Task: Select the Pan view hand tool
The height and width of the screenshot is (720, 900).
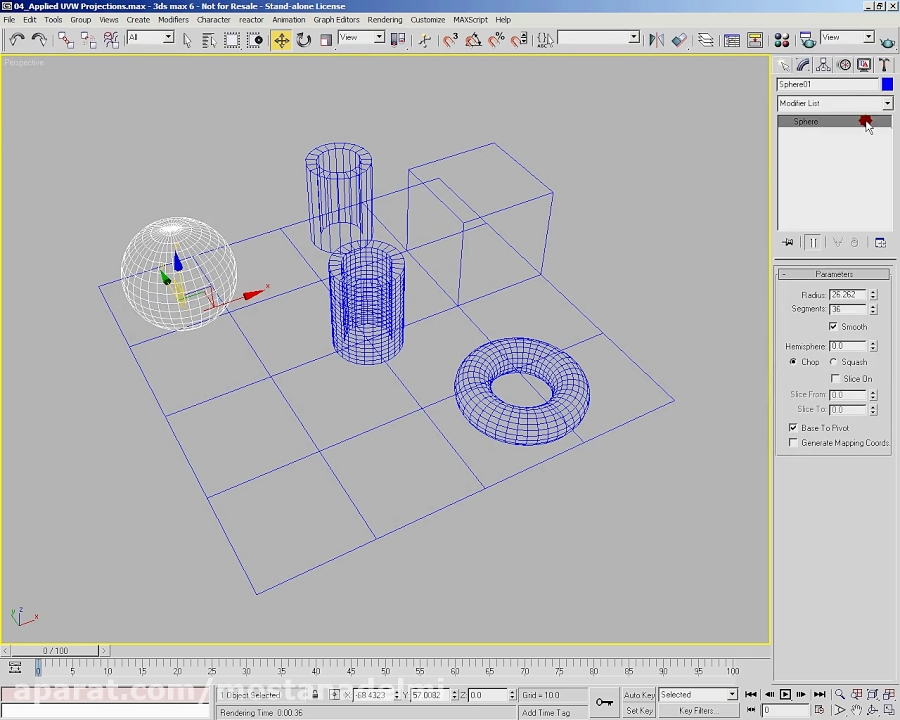Action: [x=857, y=710]
